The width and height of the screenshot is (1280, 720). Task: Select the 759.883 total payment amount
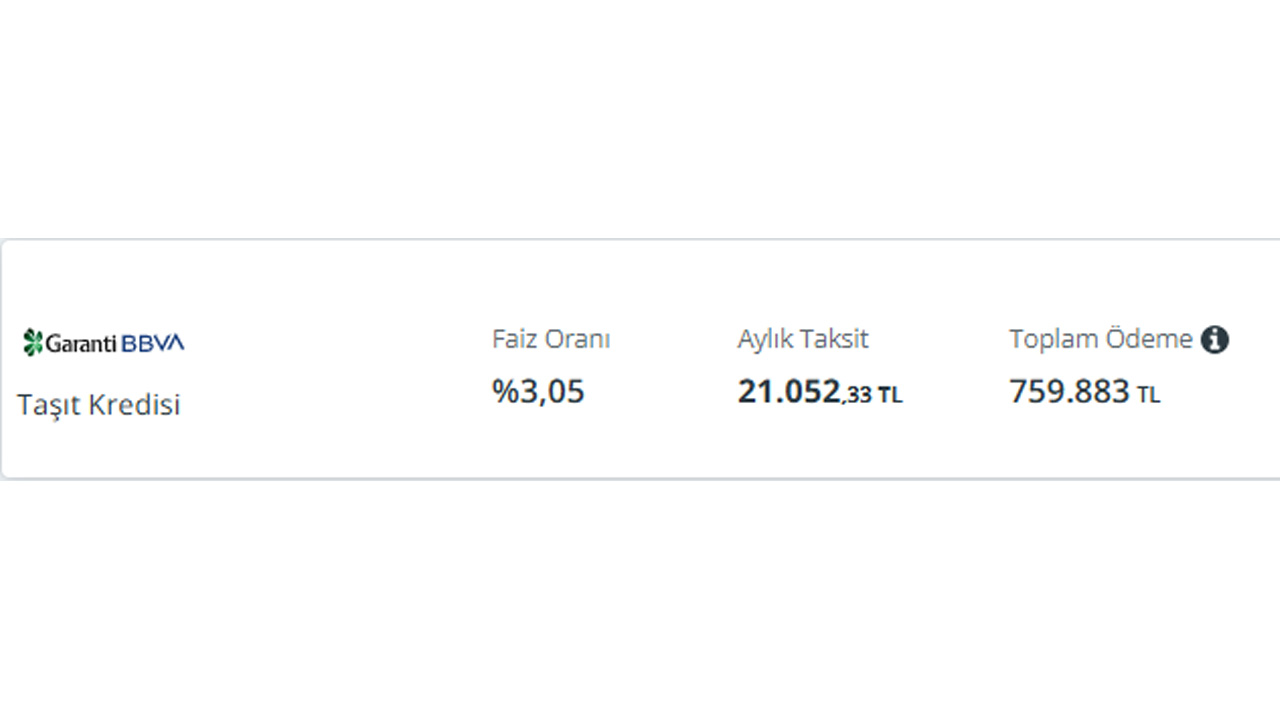point(1069,391)
